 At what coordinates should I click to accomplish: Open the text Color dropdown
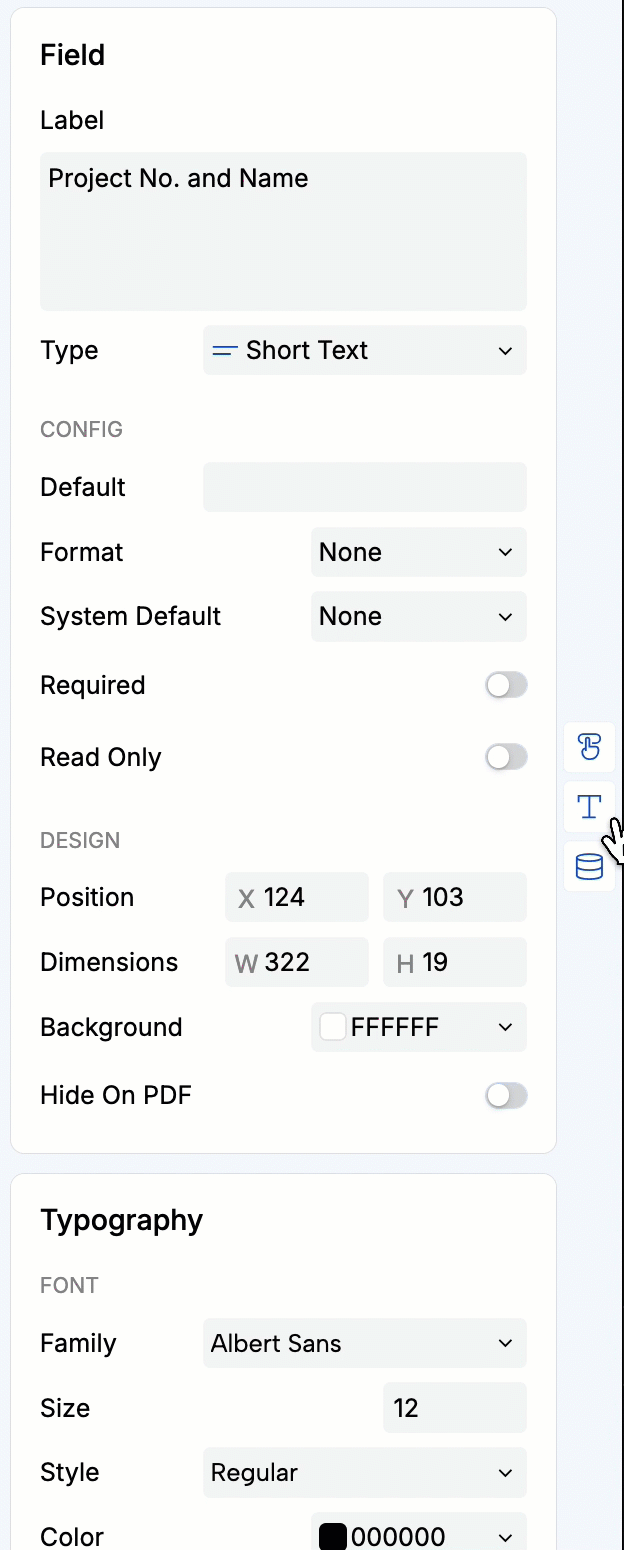pyautogui.click(x=418, y=1536)
